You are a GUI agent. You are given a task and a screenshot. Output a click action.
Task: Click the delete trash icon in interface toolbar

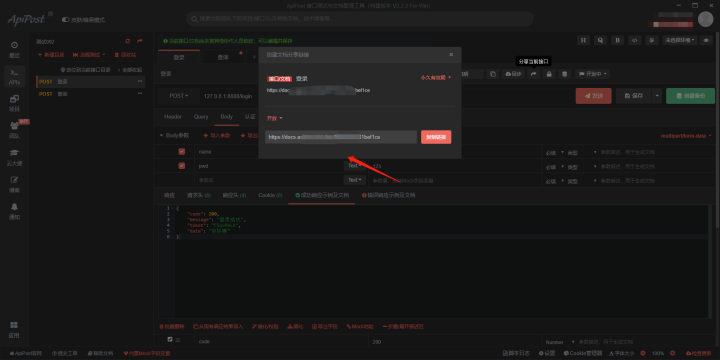click(x=565, y=74)
